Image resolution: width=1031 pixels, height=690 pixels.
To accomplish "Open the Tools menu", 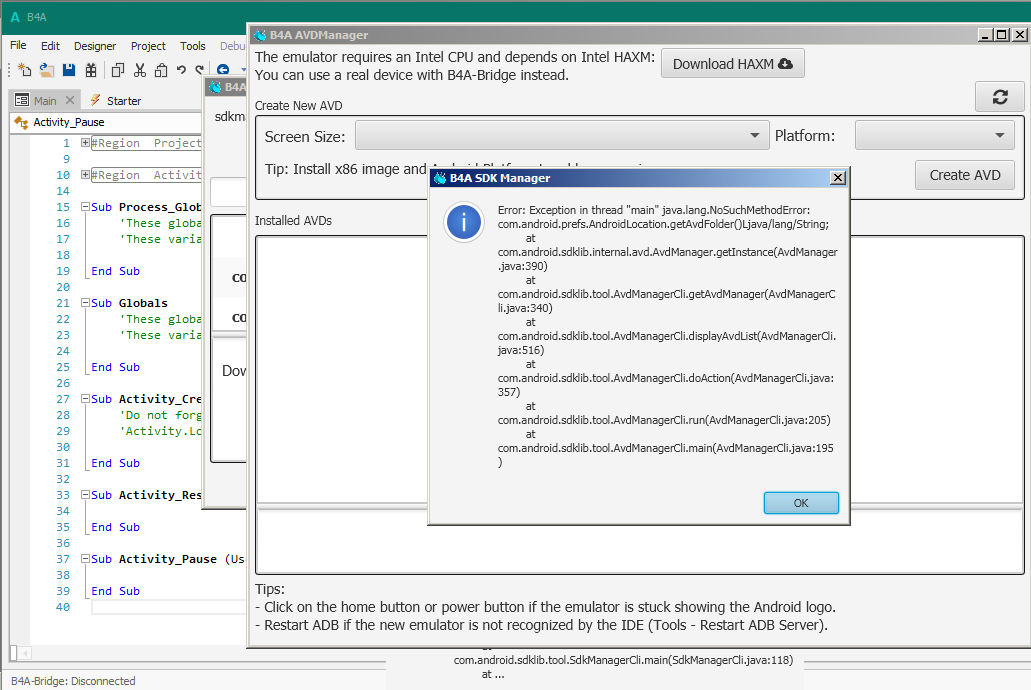I will click(193, 46).
